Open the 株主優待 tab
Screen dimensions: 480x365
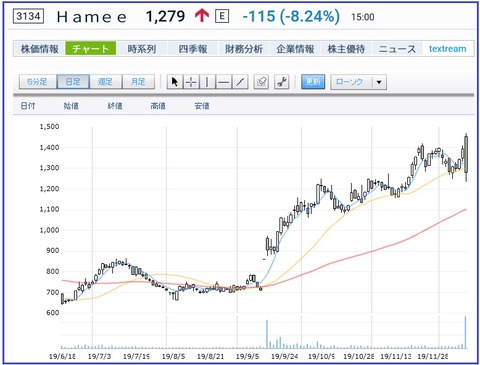(346, 49)
